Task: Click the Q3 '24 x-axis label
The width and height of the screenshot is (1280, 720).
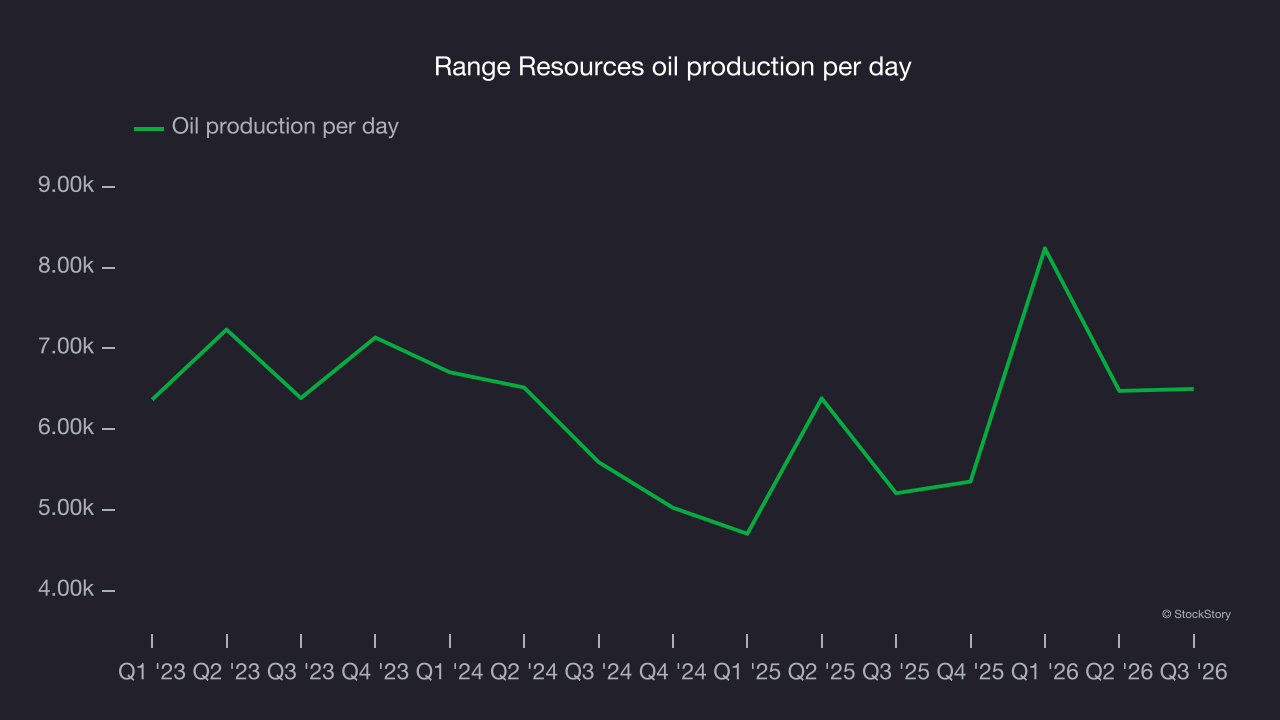Action: pyautogui.click(x=599, y=672)
